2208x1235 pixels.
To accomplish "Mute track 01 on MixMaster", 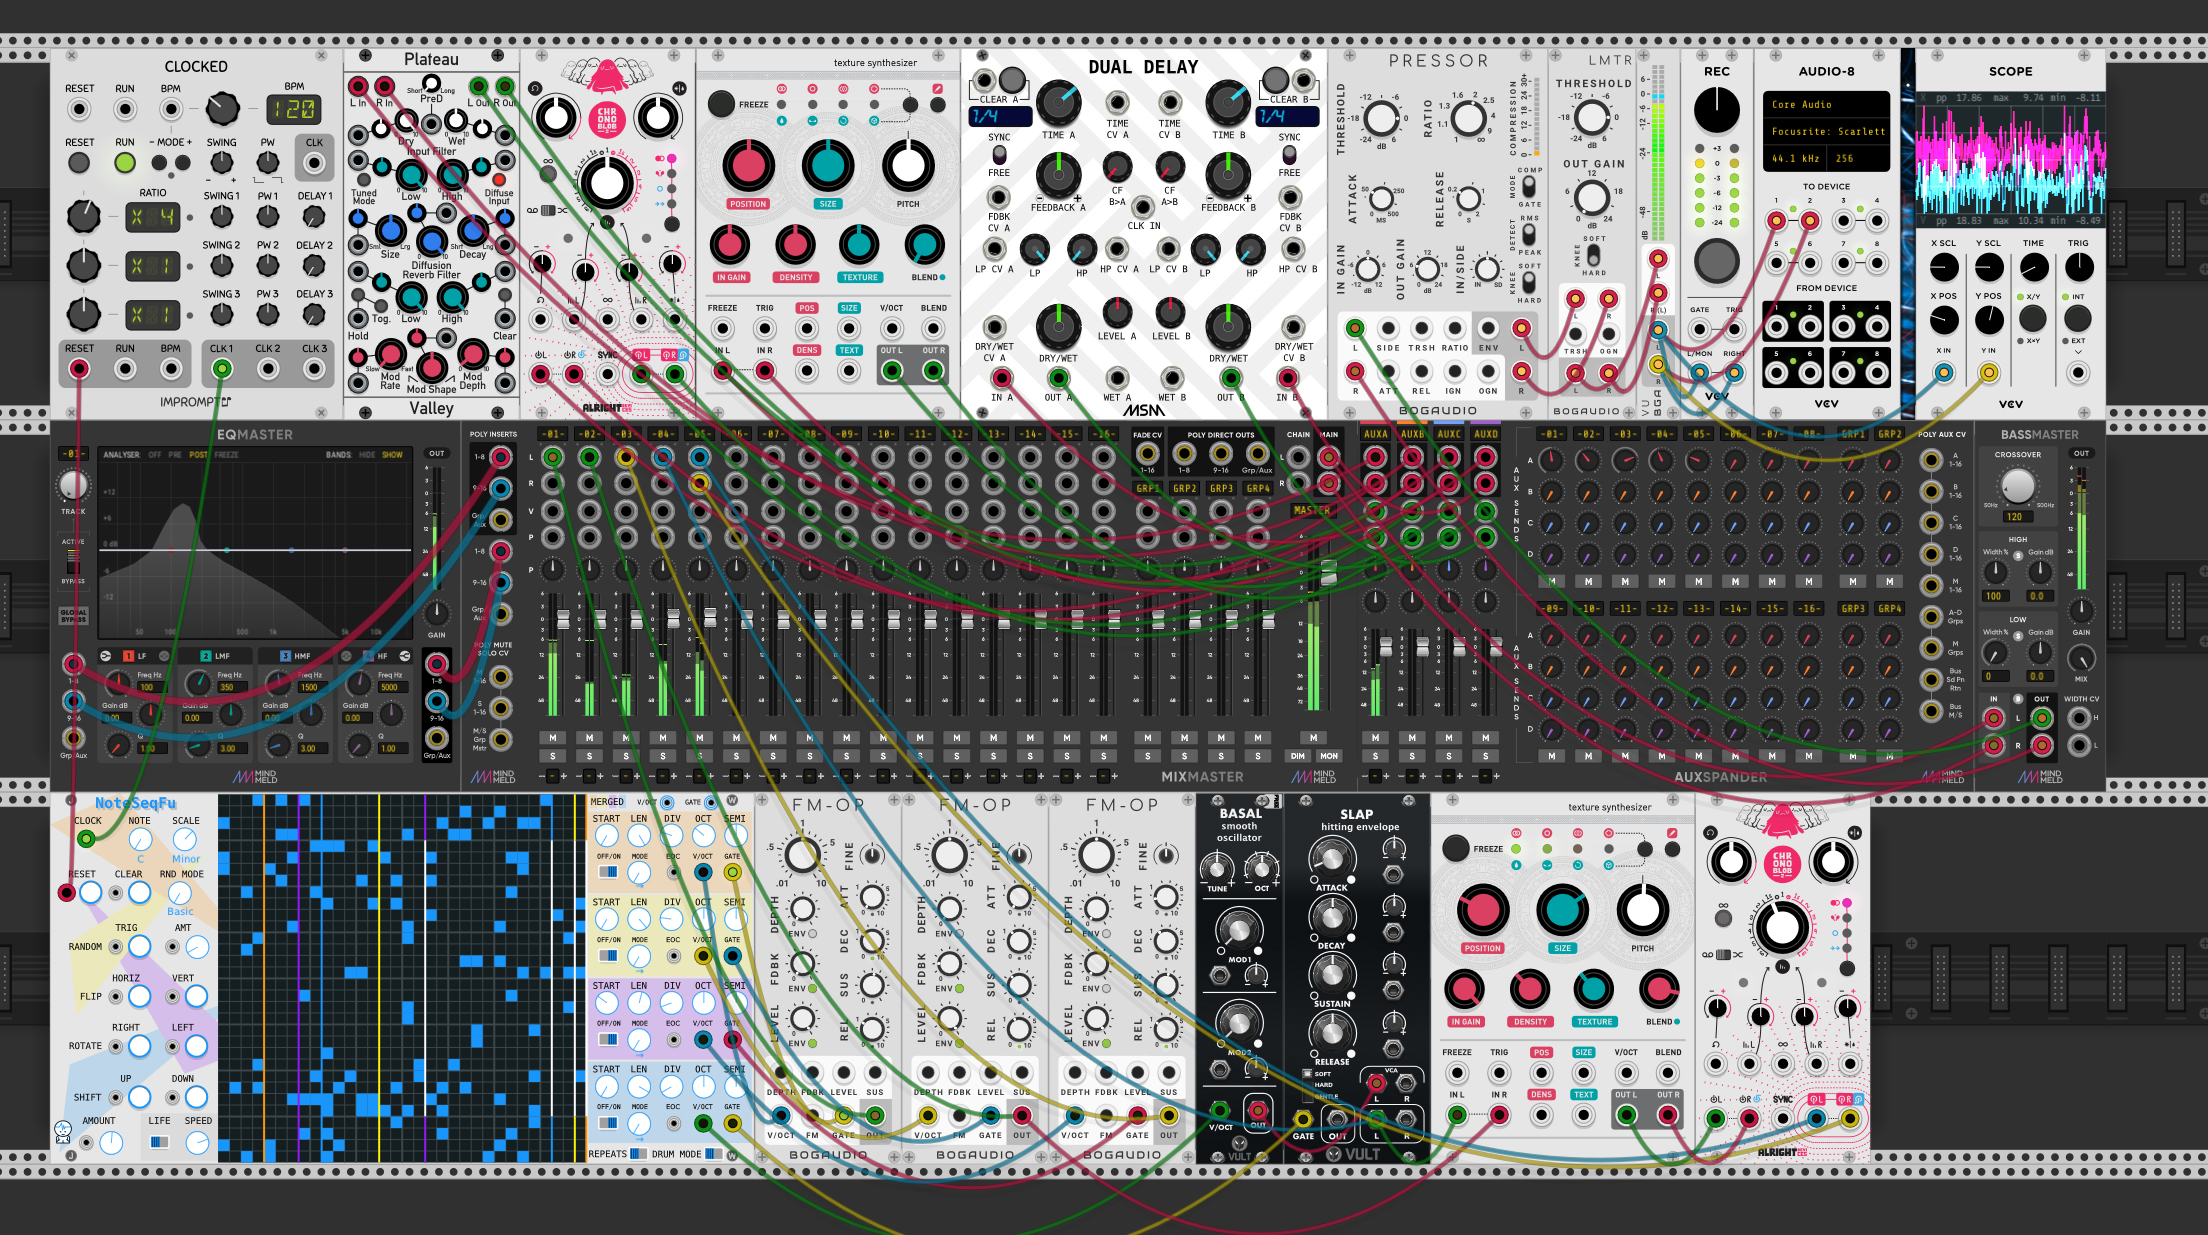I will [x=553, y=738].
